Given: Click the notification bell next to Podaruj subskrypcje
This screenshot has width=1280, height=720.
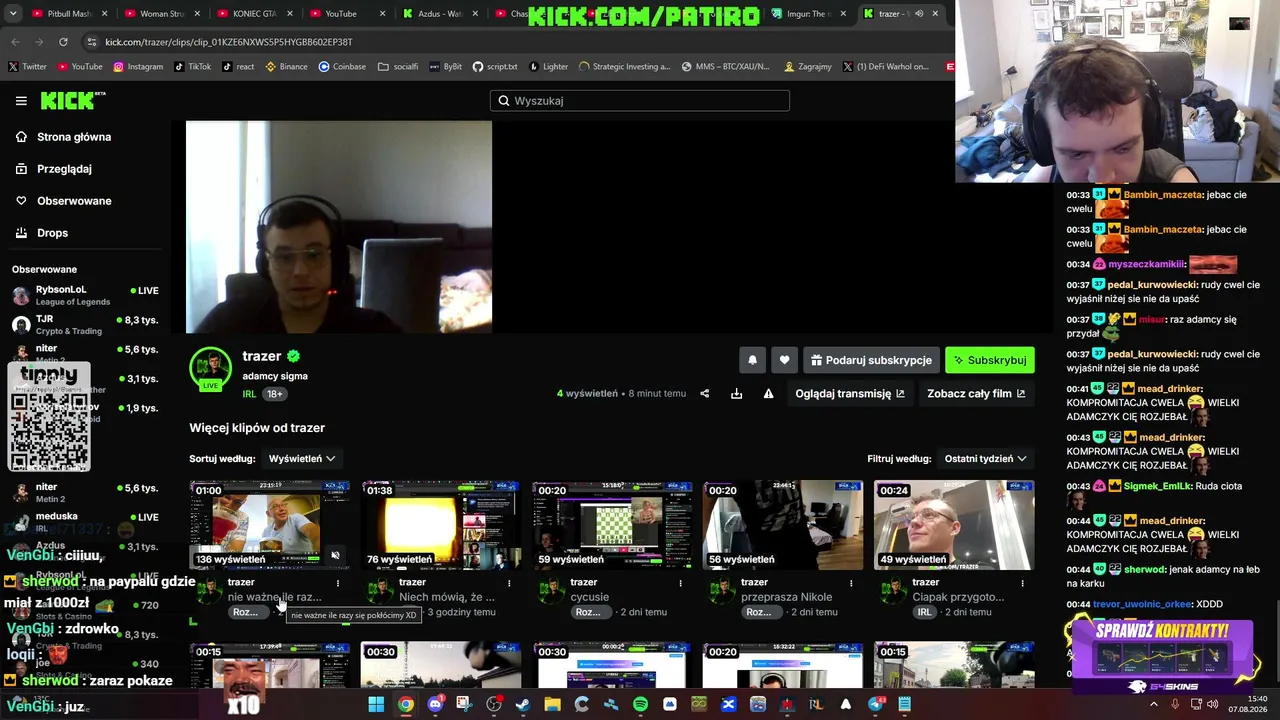Looking at the screenshot, I should coord(753,360).
